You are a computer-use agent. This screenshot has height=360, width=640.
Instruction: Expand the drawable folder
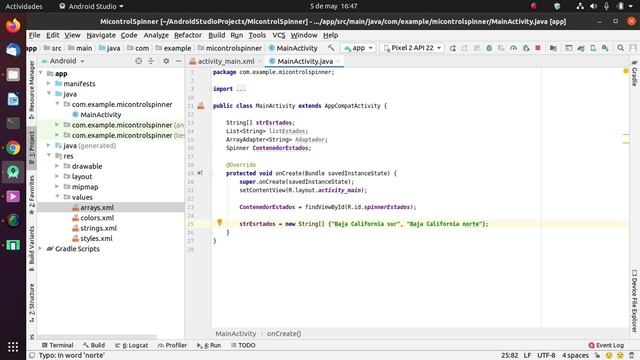[57, 166]
